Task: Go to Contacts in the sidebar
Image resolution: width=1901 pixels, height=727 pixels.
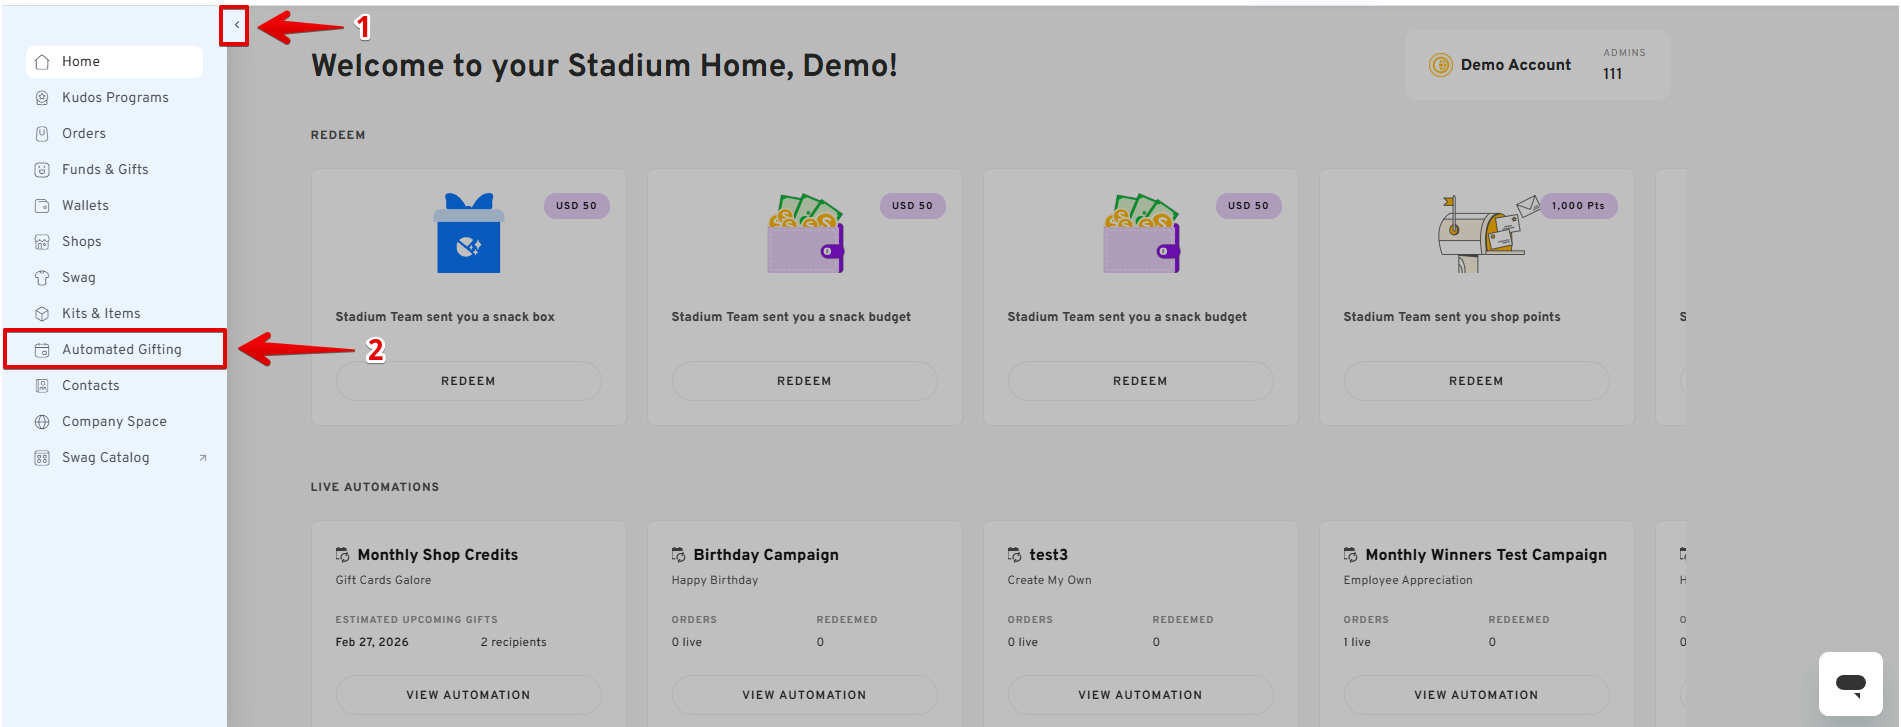Action: (90, 386)
